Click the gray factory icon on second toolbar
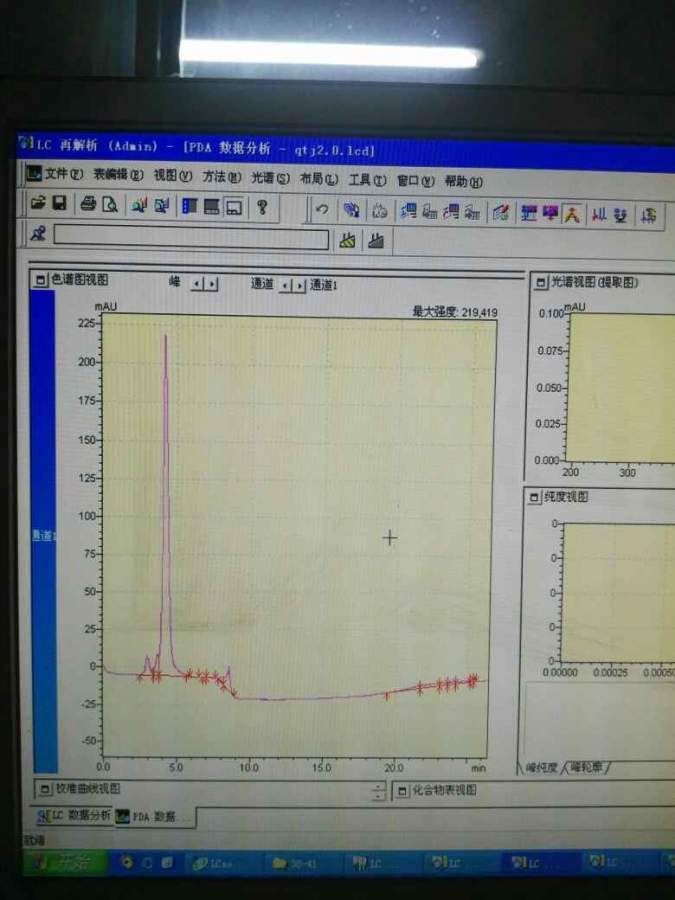675x900 pixels. pyautogui.click(x=376, y=241)
